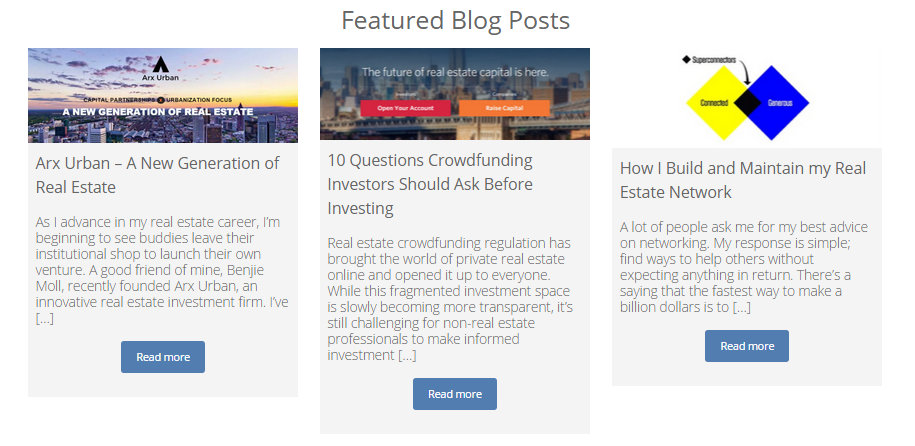This screenshot has height=446, width=915.
Task: Click the Featured Blog Posts heading
Action: [x=456, y=20]
